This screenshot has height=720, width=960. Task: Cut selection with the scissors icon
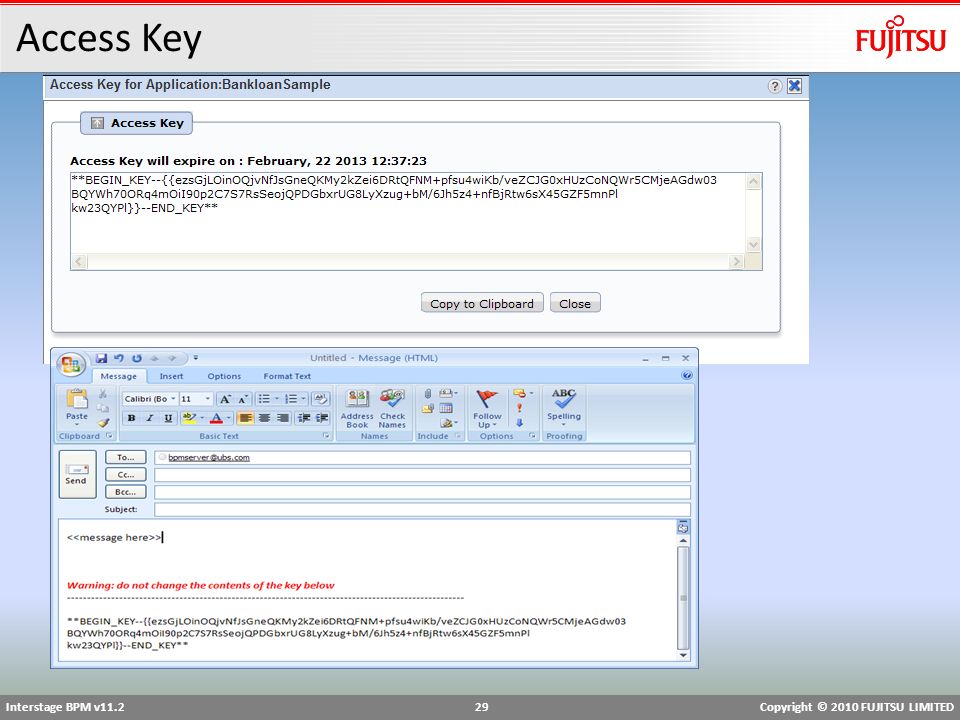(x=103, y=393)
